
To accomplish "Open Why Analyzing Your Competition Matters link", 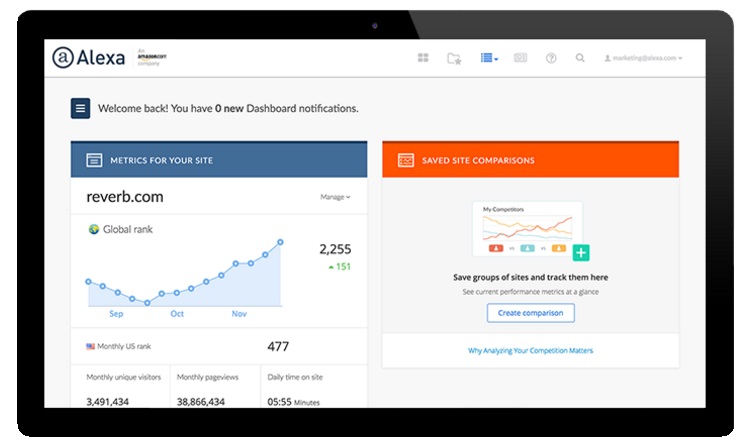I will [531, 351].
